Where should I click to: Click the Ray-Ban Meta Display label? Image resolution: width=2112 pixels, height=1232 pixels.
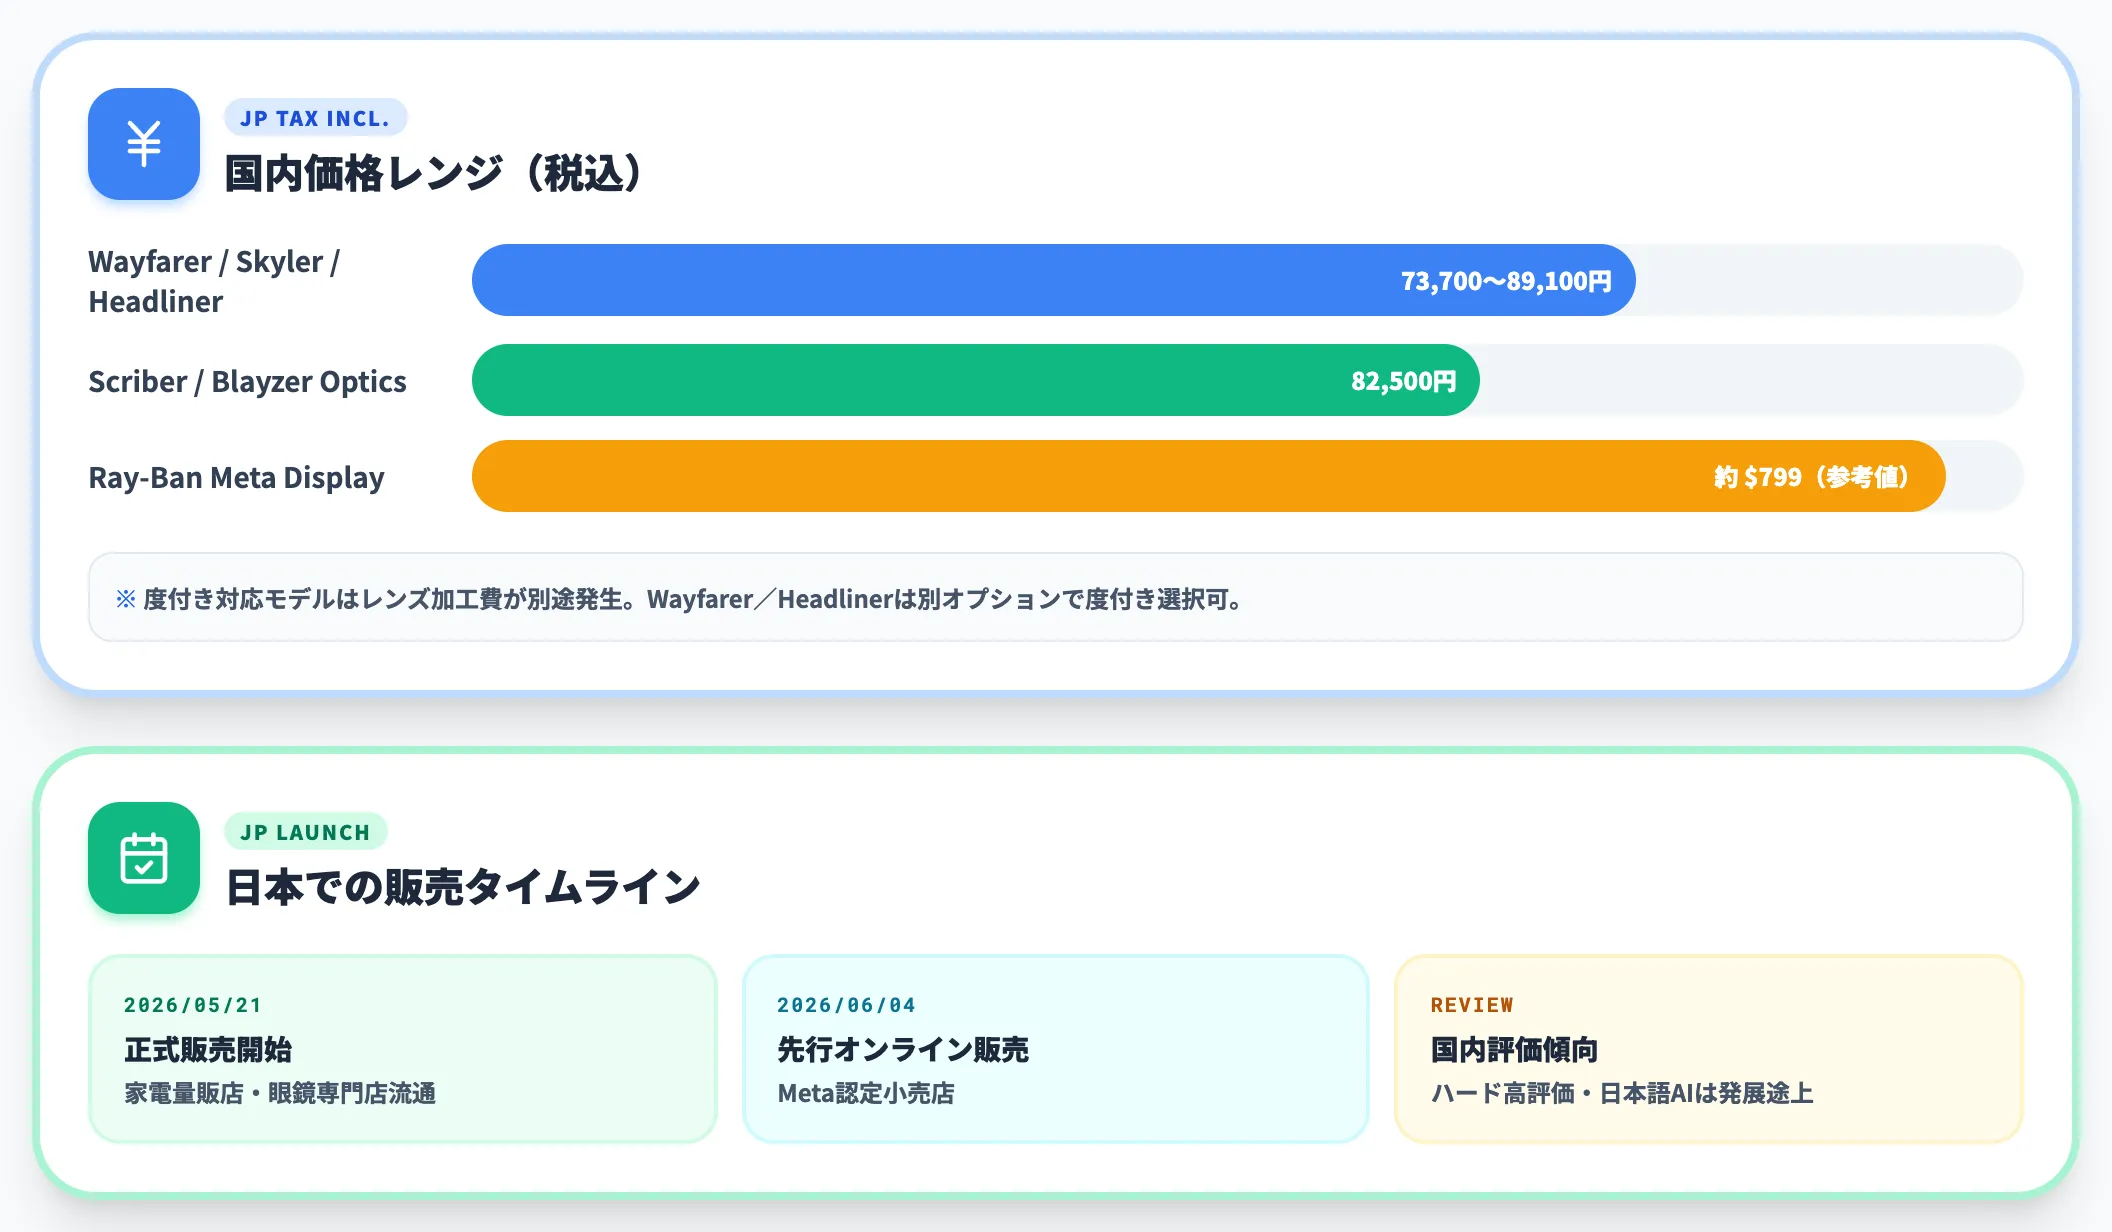pos(236,477)
